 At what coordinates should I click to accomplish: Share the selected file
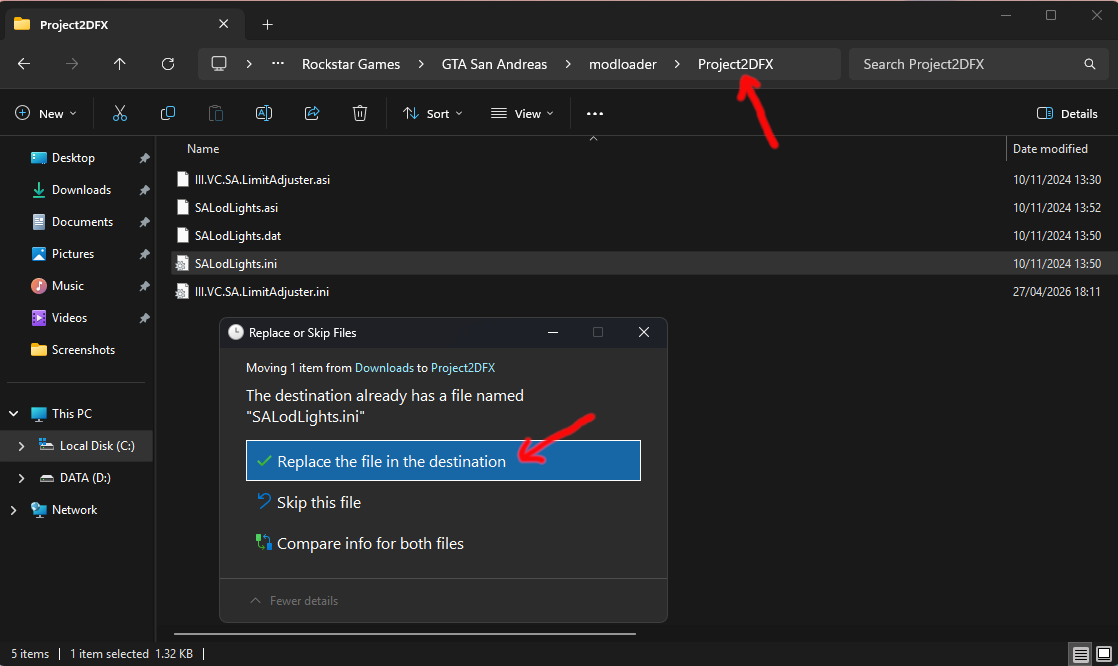[312, 113]
